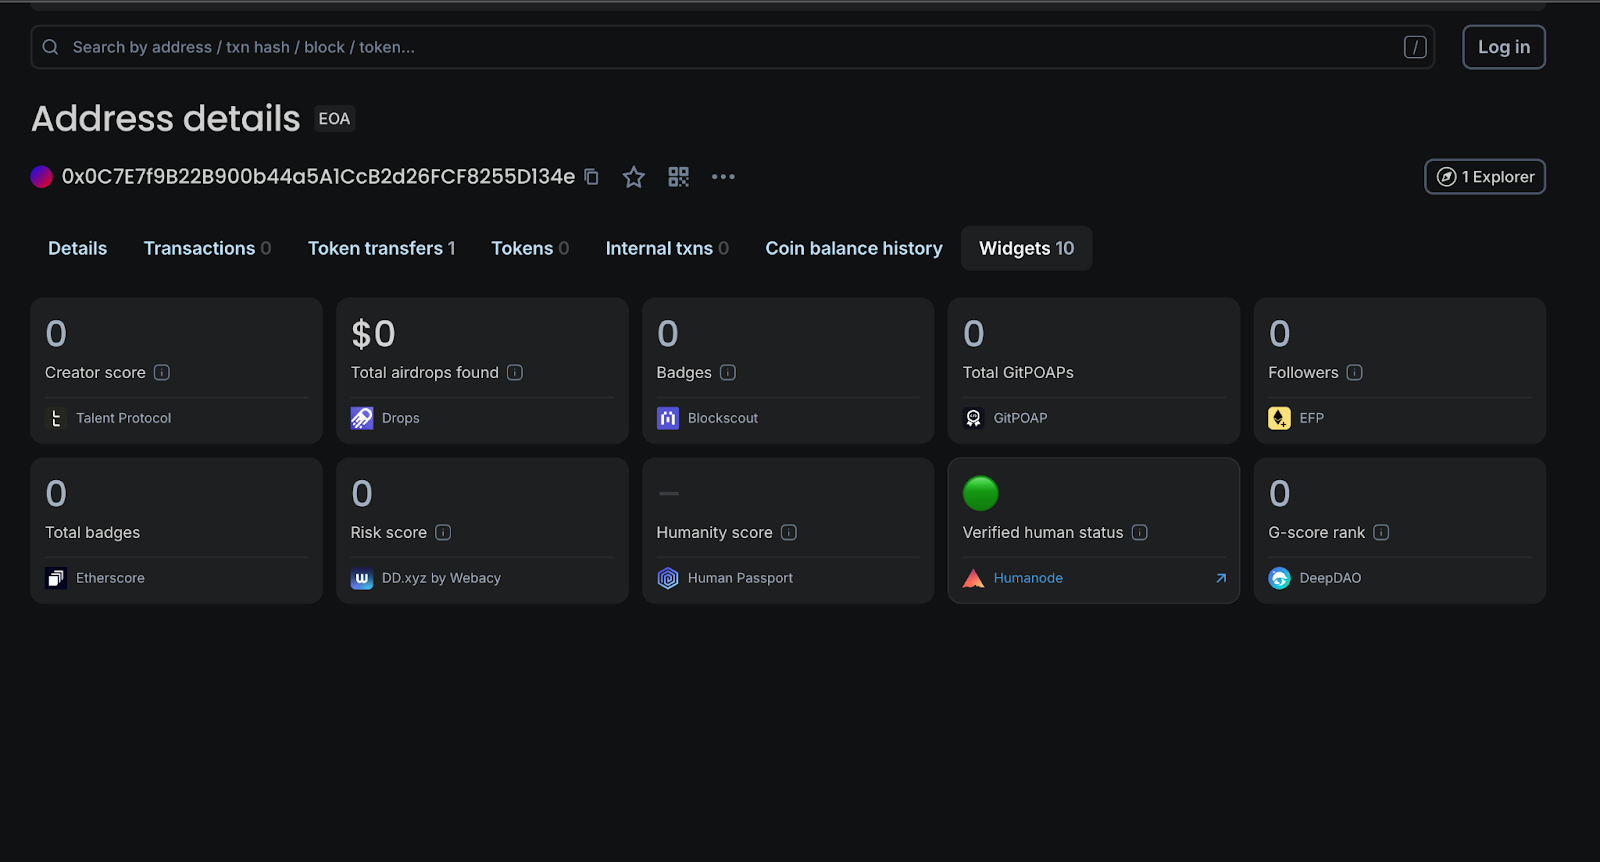Click the Talent Protocol logo icon
Viewport: 1600px width, 862px height.
tap(56, 418)
